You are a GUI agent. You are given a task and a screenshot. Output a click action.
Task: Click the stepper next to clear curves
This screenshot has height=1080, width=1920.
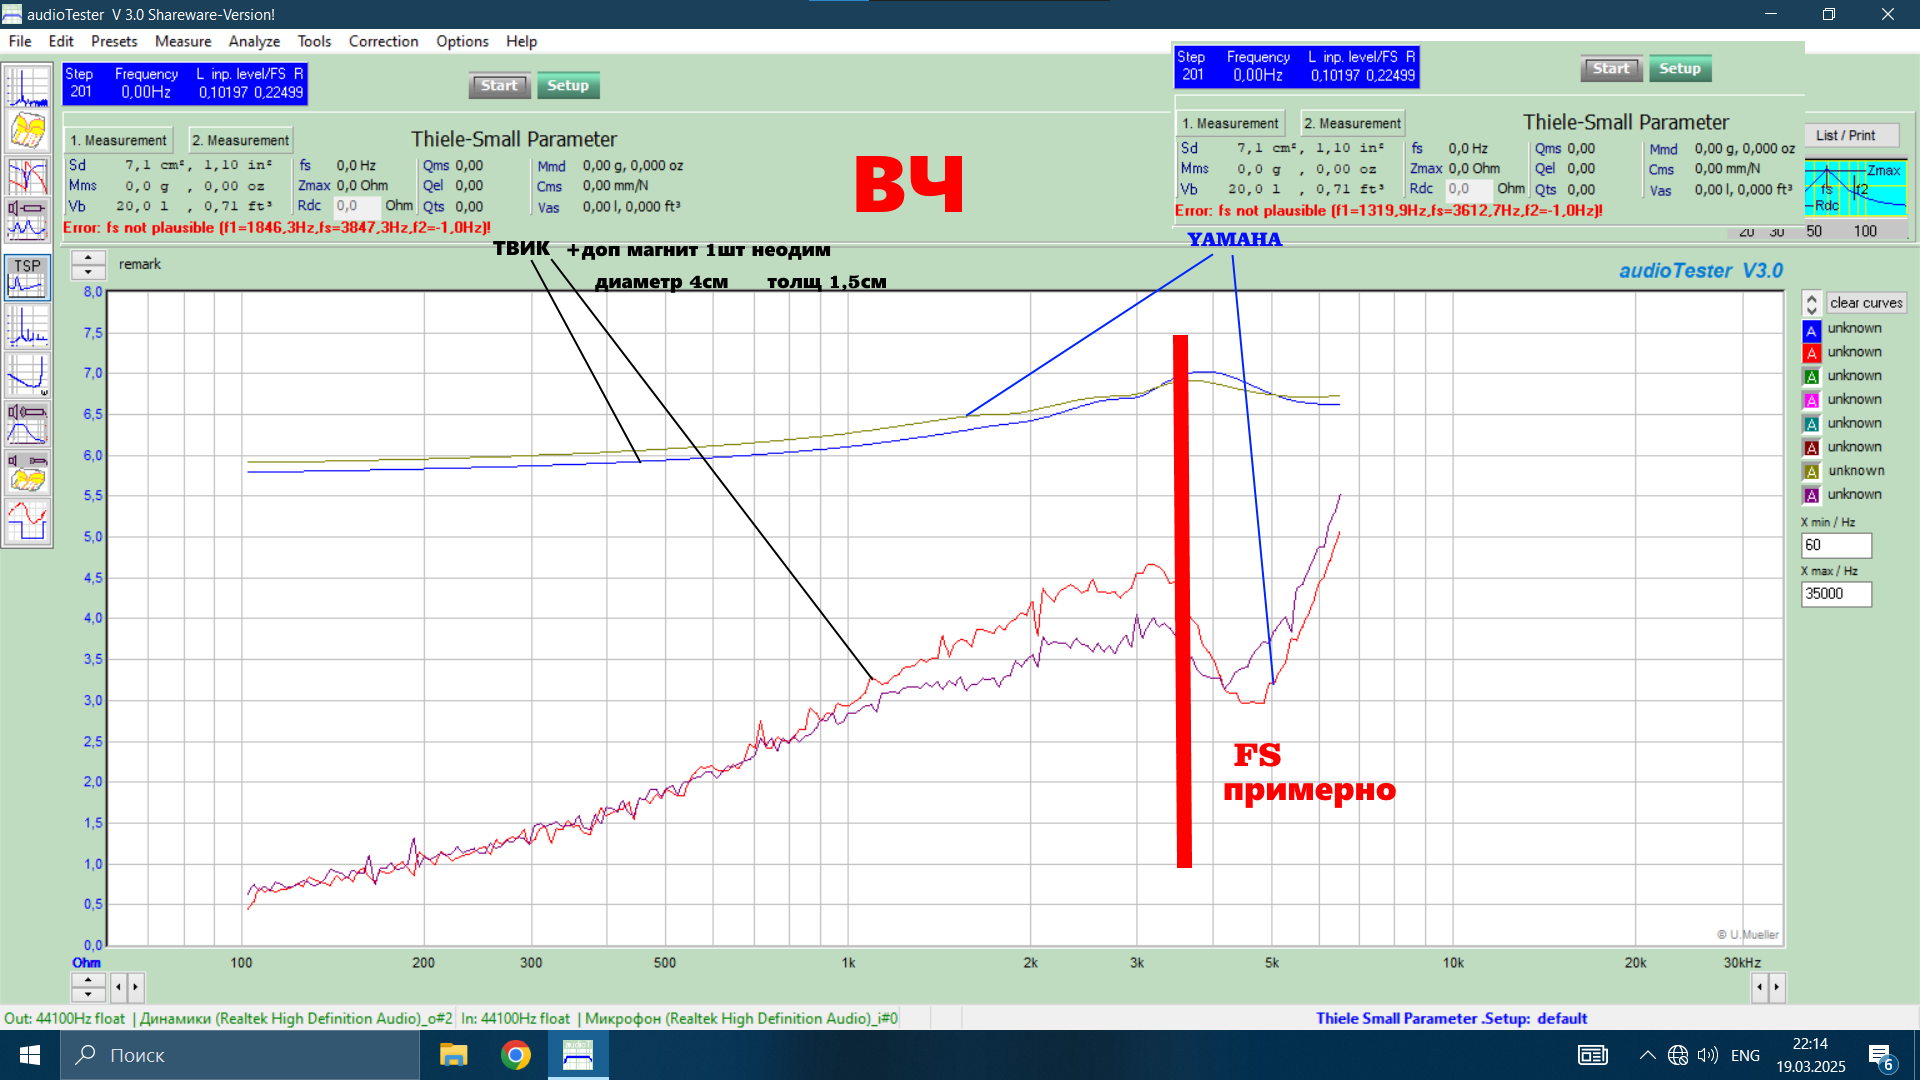[x=1811, y=303]
